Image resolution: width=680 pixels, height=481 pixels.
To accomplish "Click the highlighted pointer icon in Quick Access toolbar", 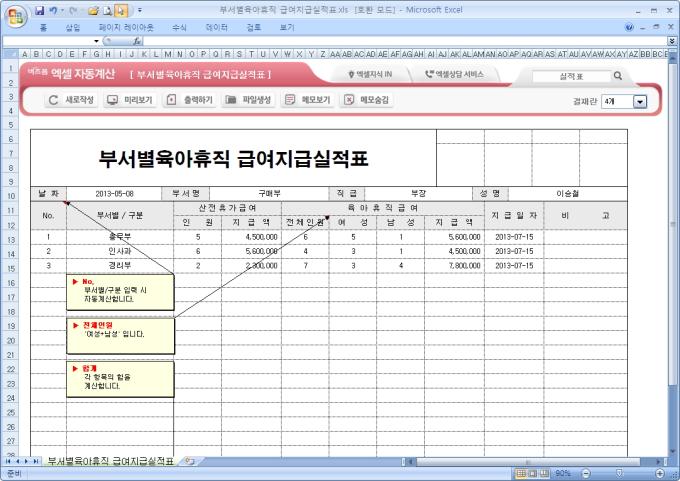I will 121,11.
